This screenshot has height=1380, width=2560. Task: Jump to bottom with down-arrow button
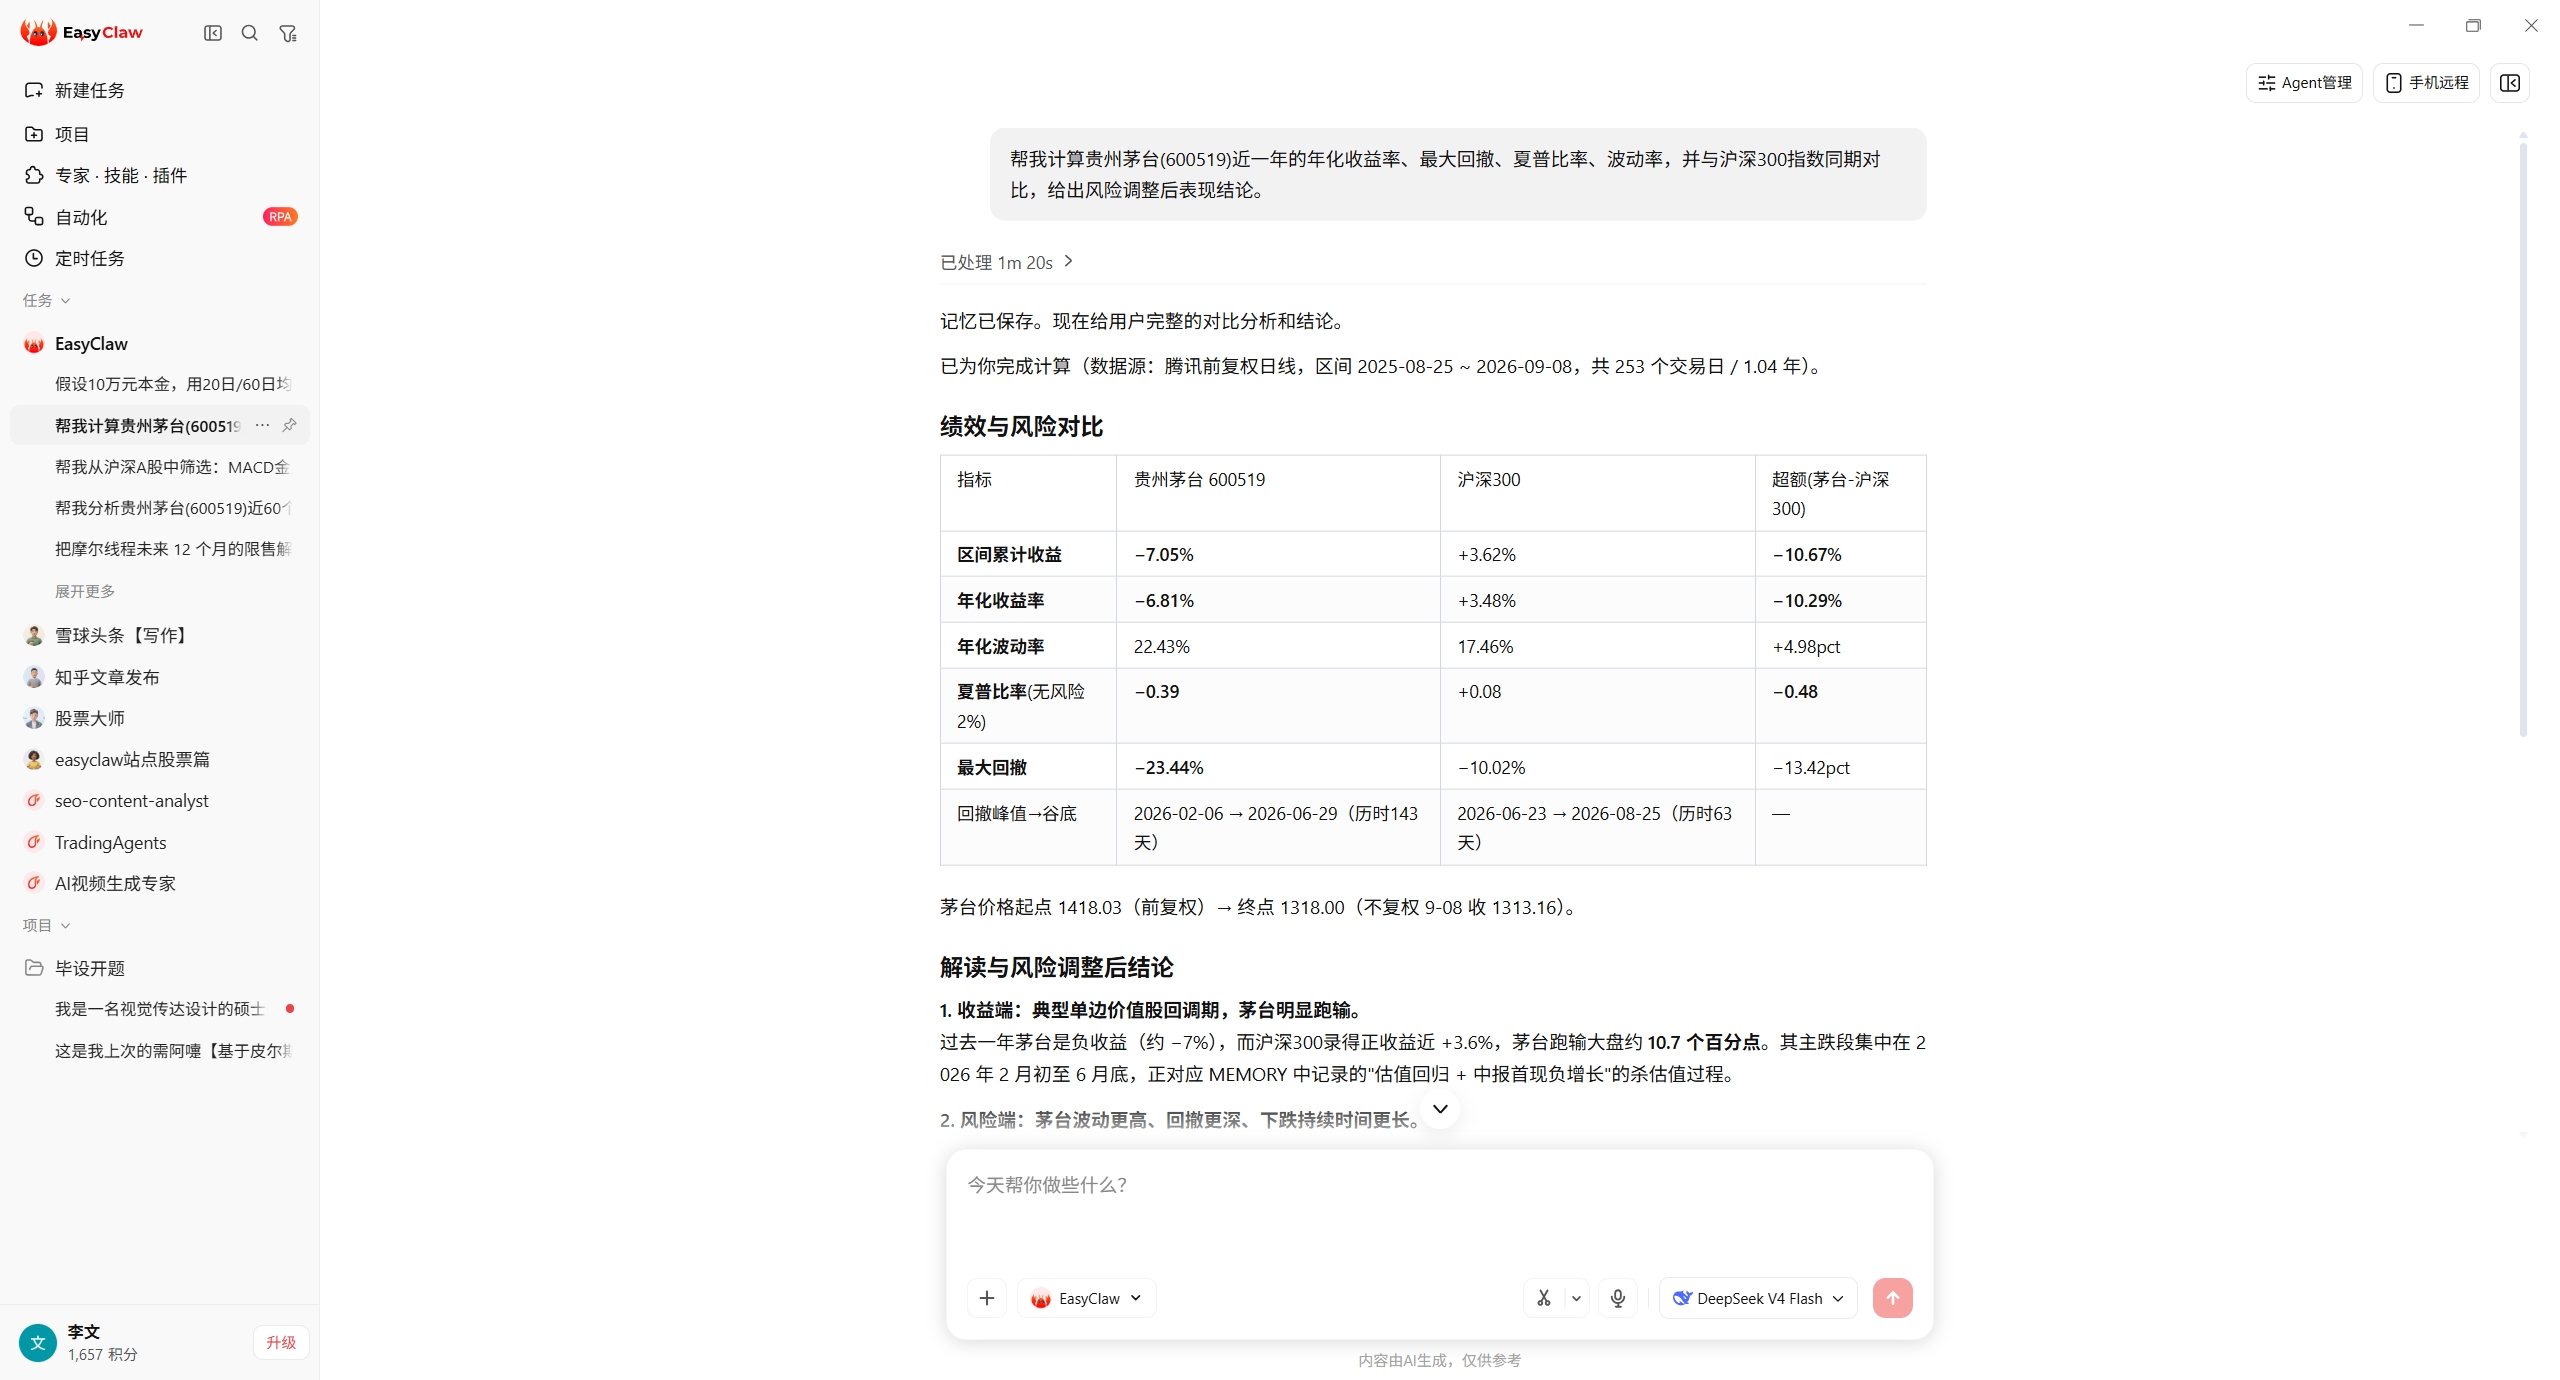(x=1440, y=1109)
